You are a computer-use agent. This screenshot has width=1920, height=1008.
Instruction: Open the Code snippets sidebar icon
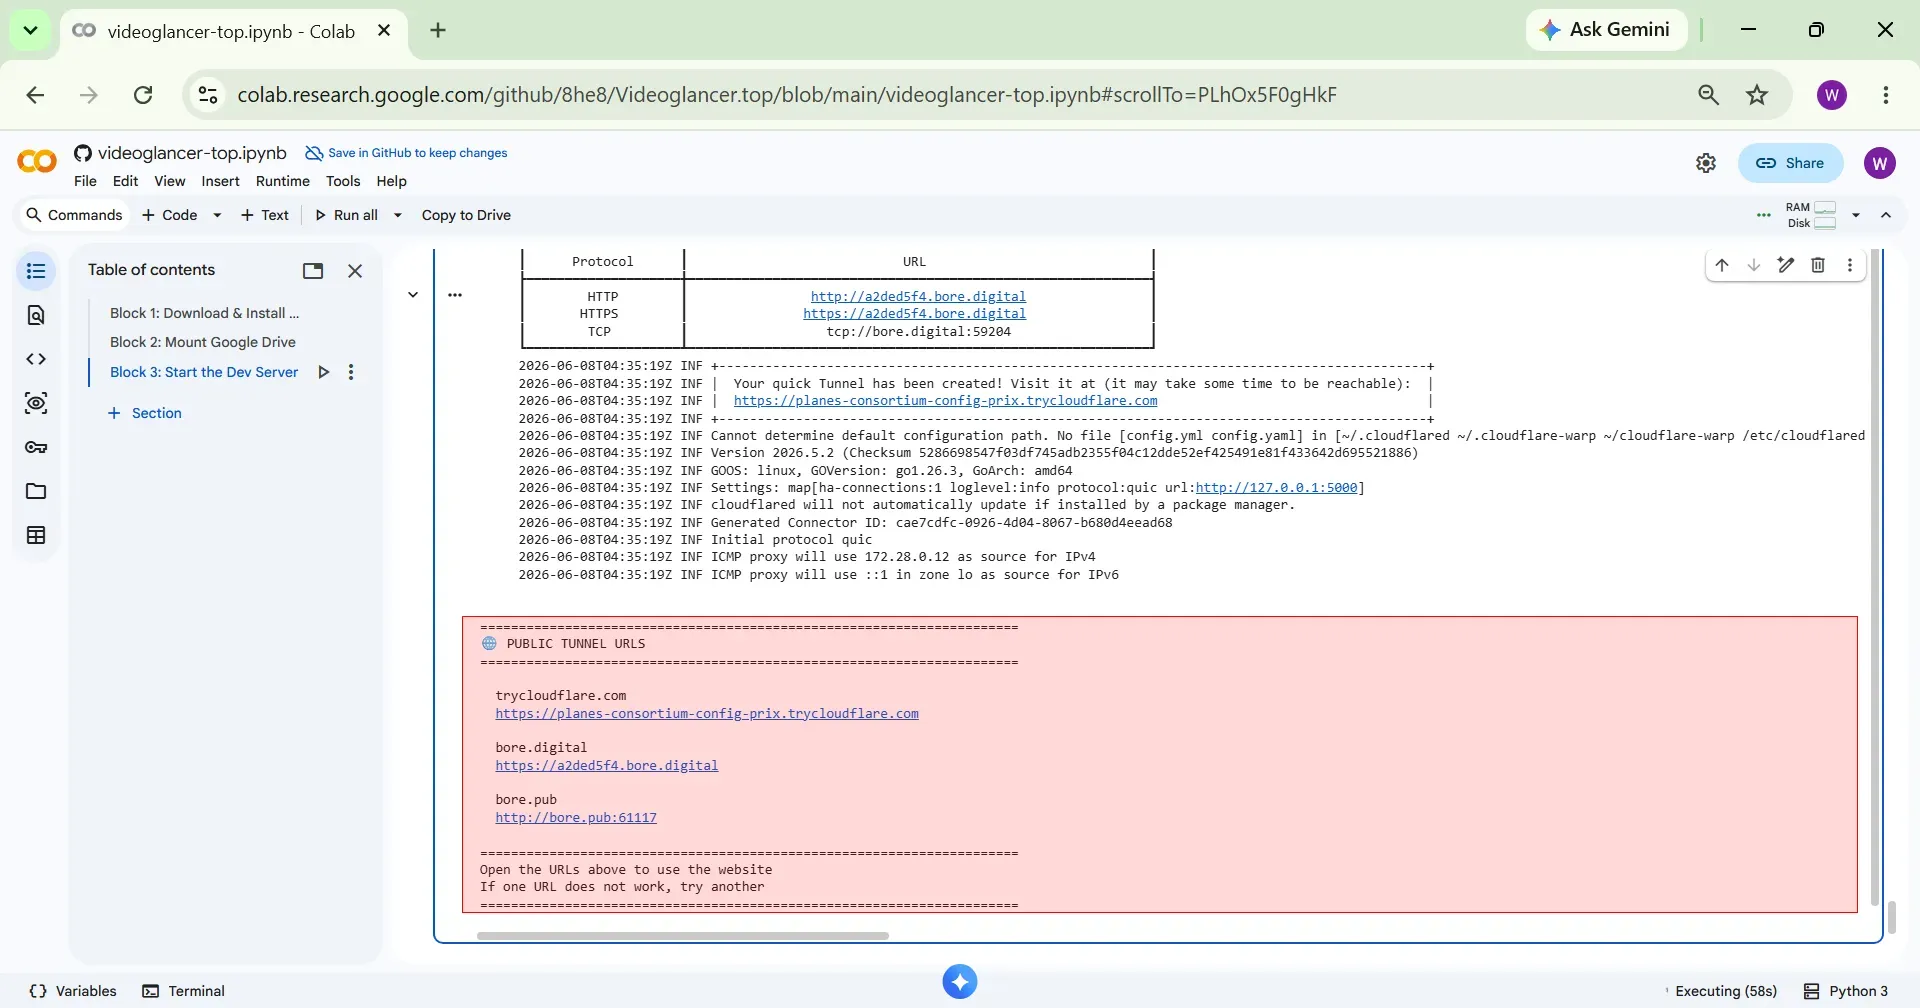(x=36, y=359)
